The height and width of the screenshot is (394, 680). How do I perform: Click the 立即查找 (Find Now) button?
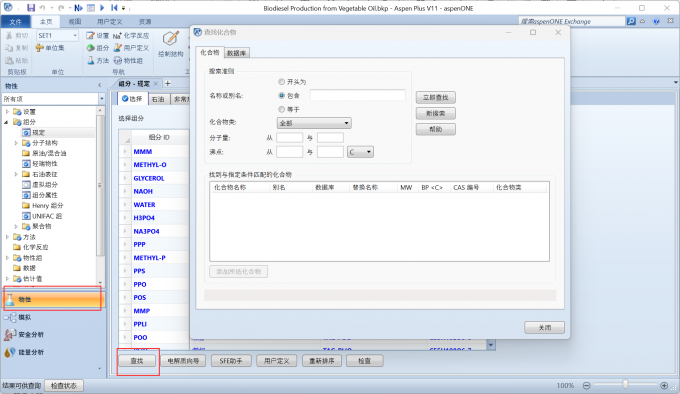[x=435, y=98]
